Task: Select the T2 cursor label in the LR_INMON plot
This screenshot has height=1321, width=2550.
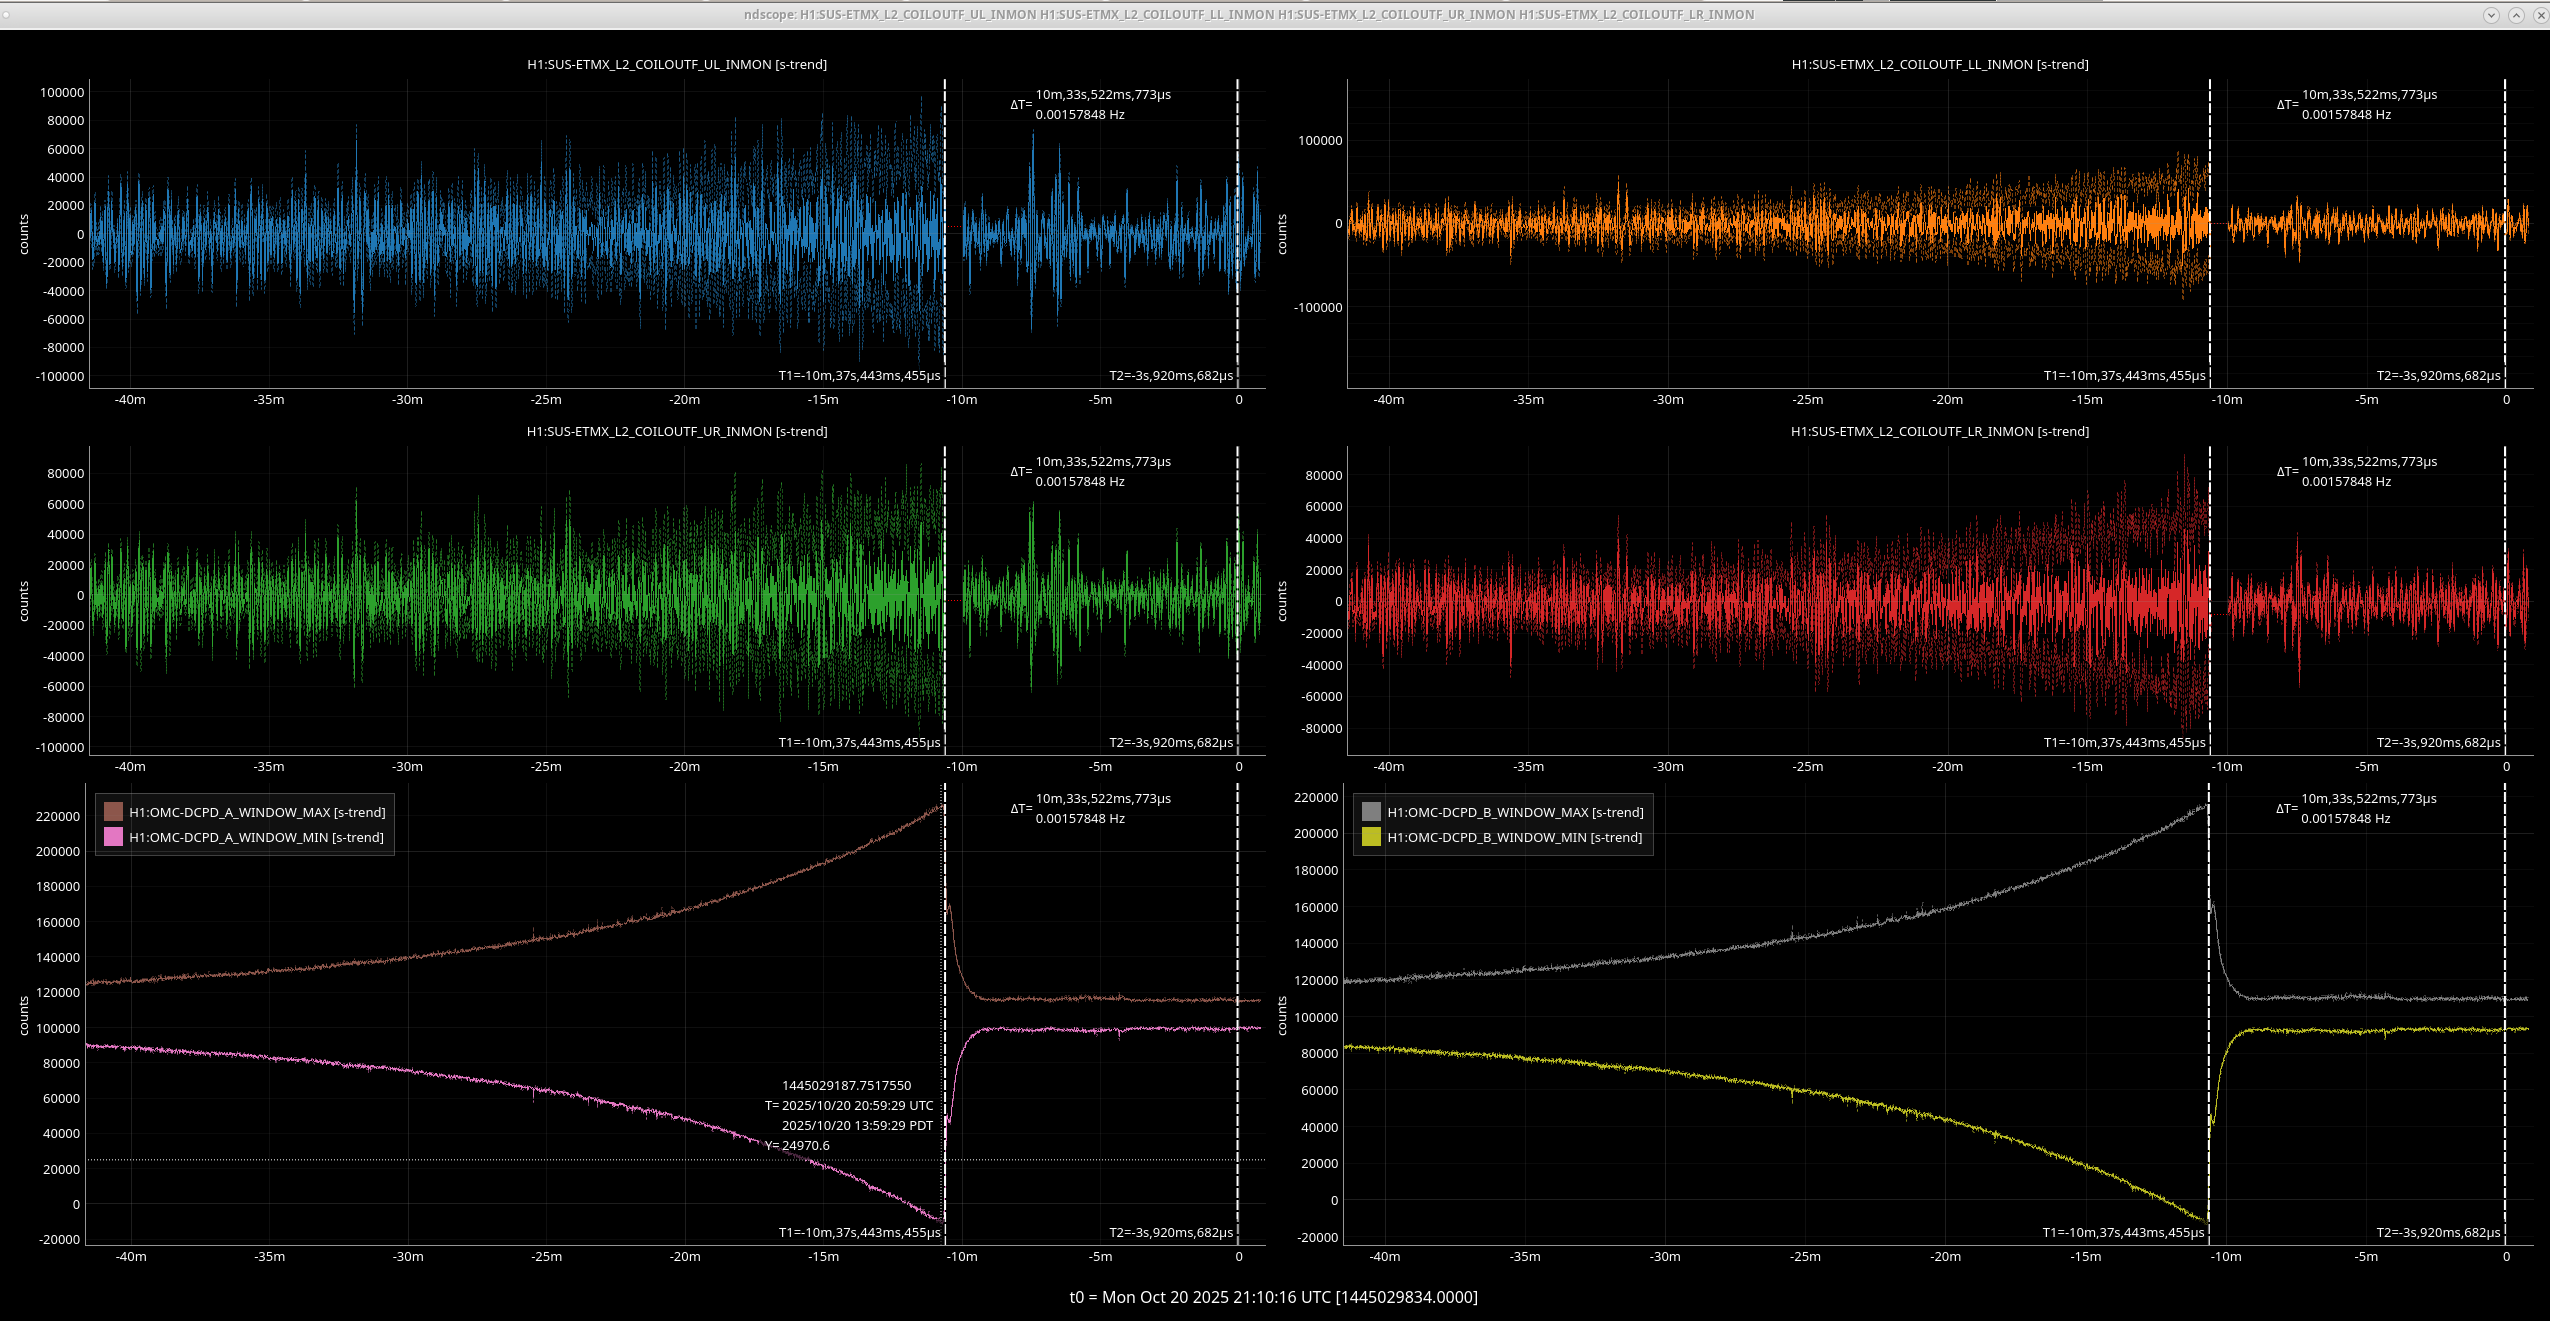Action: coord(2438,742)
